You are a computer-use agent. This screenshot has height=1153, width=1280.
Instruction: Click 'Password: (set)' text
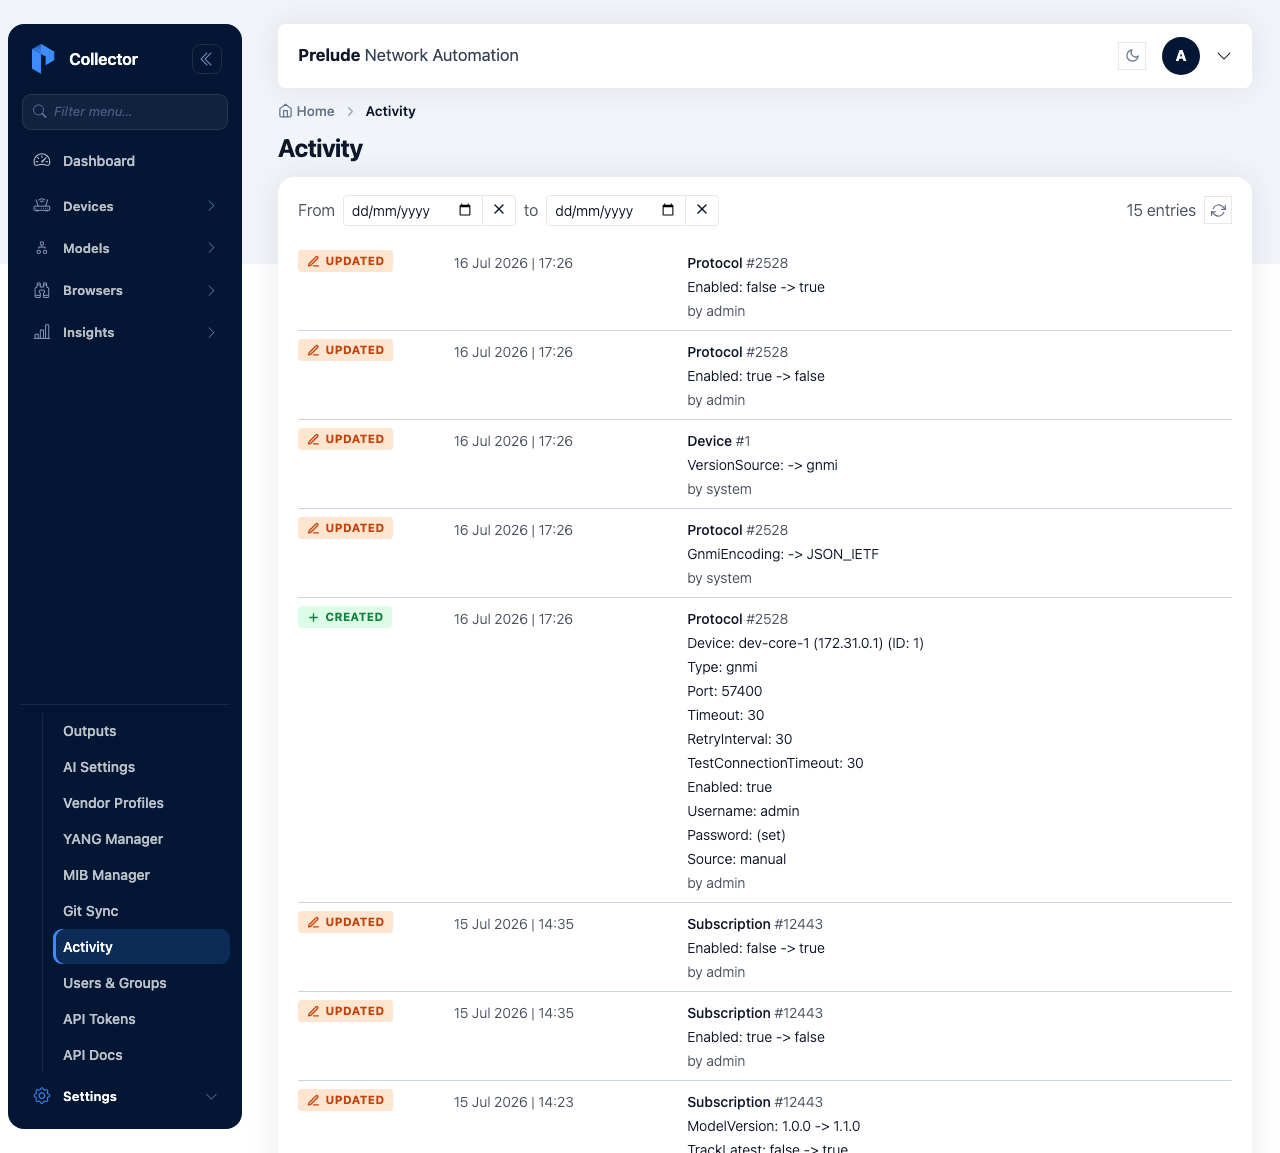[x=736, y=835]
